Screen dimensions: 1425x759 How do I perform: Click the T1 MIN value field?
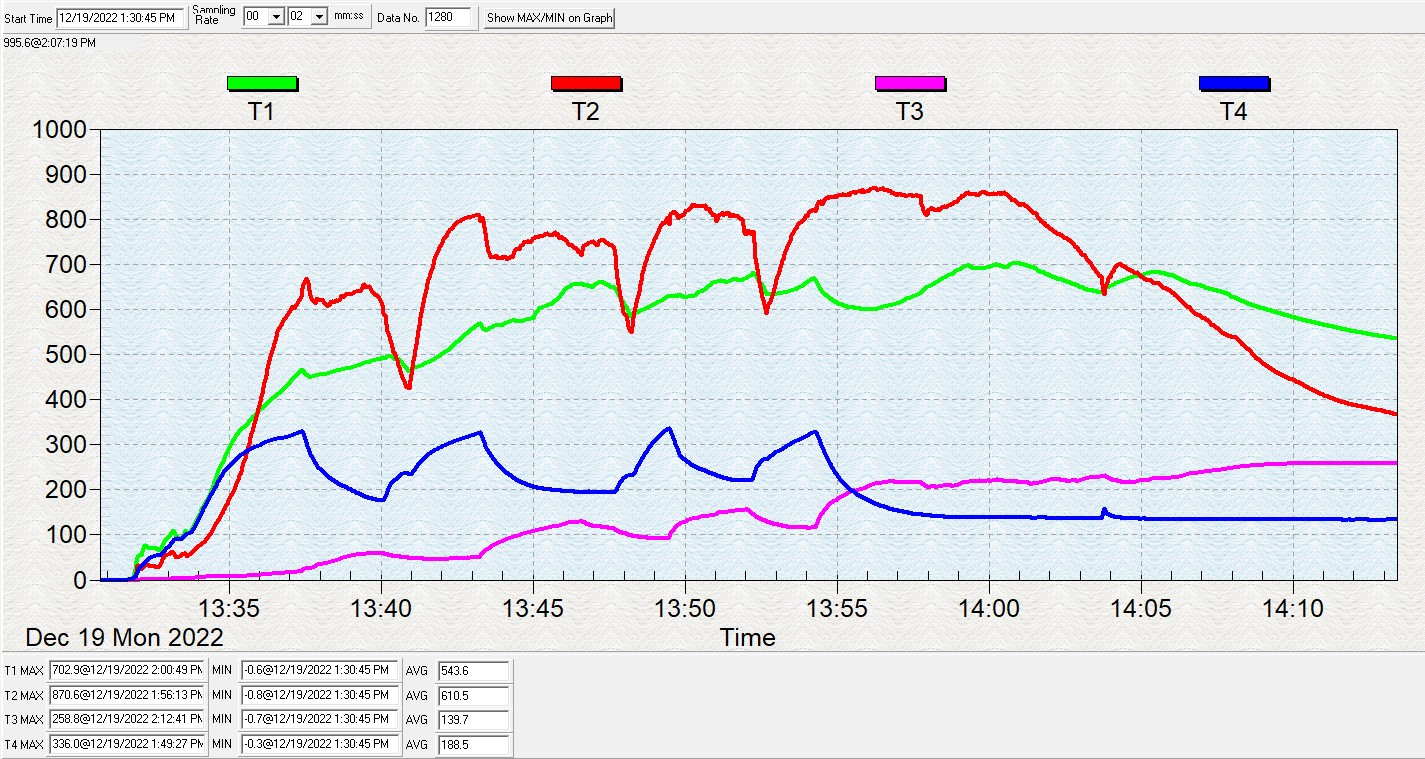point(320,671)
